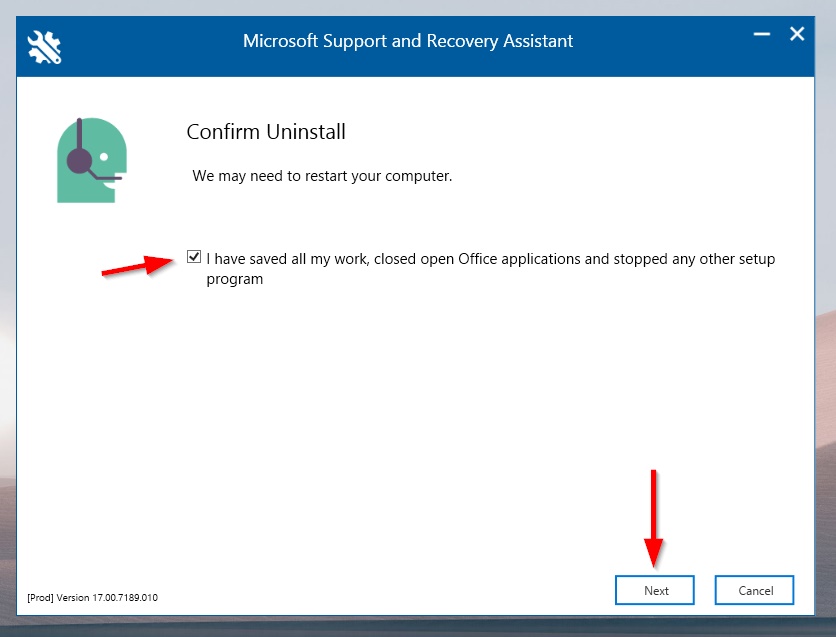Screen dimensions: 836x637
Task: Click the wrench tools app icon
Action: (x=44, y=47)
